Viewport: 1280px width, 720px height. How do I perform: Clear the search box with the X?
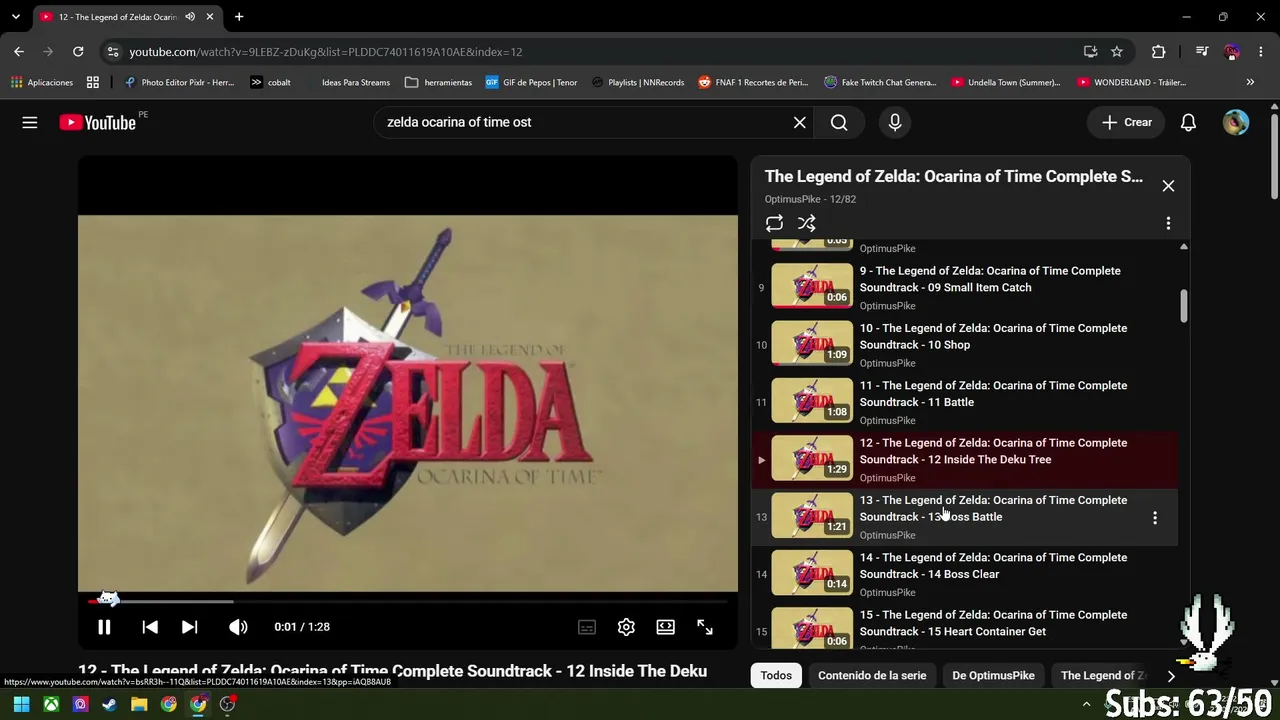[800, 122]
